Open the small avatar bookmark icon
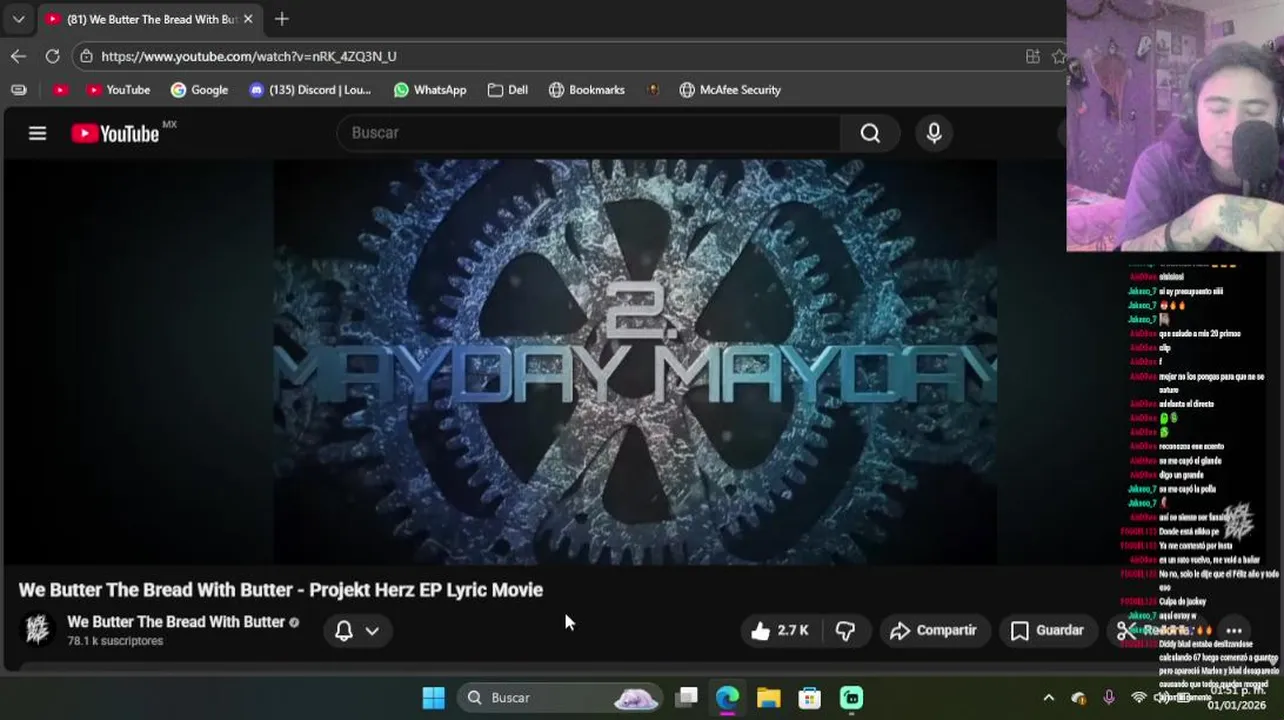The width and height of the screenshot is (1284, 720). [x=653, y=90]
